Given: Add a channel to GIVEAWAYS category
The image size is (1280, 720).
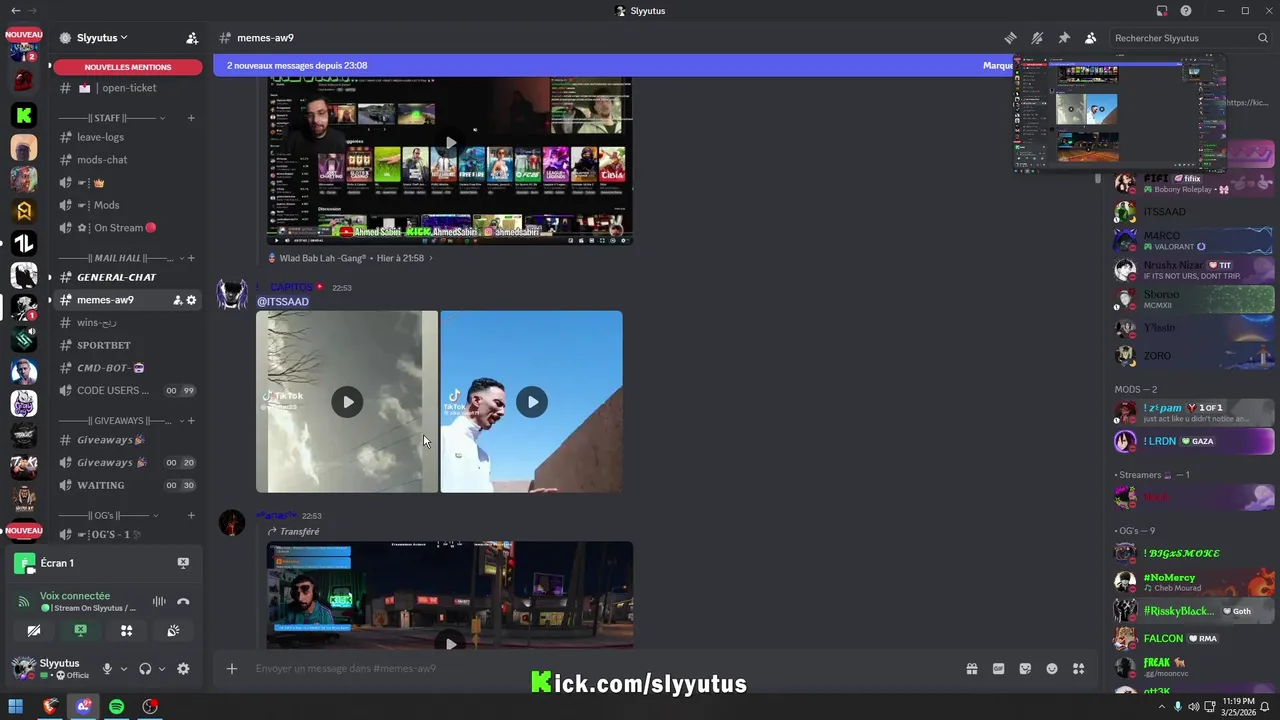Looking at the screenshot, I should click(191, 421).
